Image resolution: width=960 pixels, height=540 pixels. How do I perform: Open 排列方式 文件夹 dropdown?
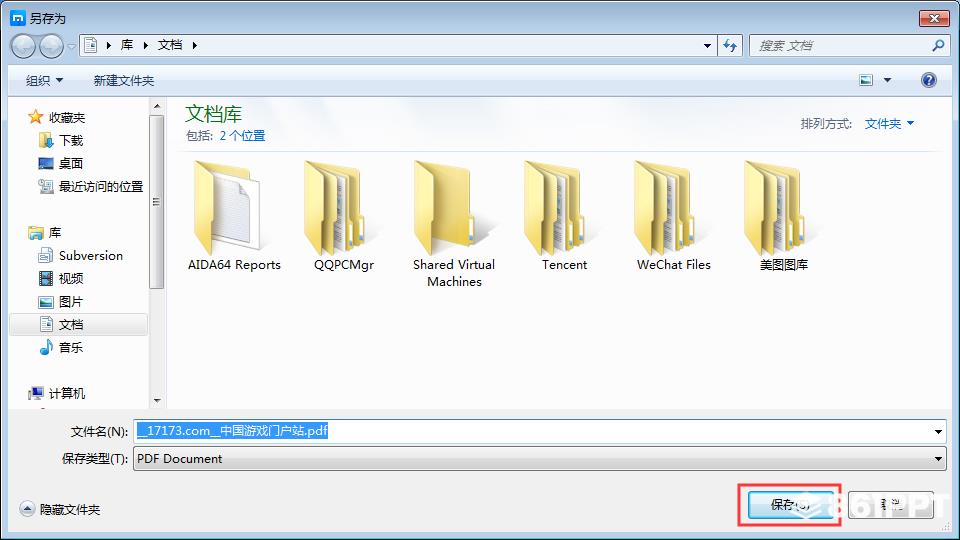(x=889, y=124)
